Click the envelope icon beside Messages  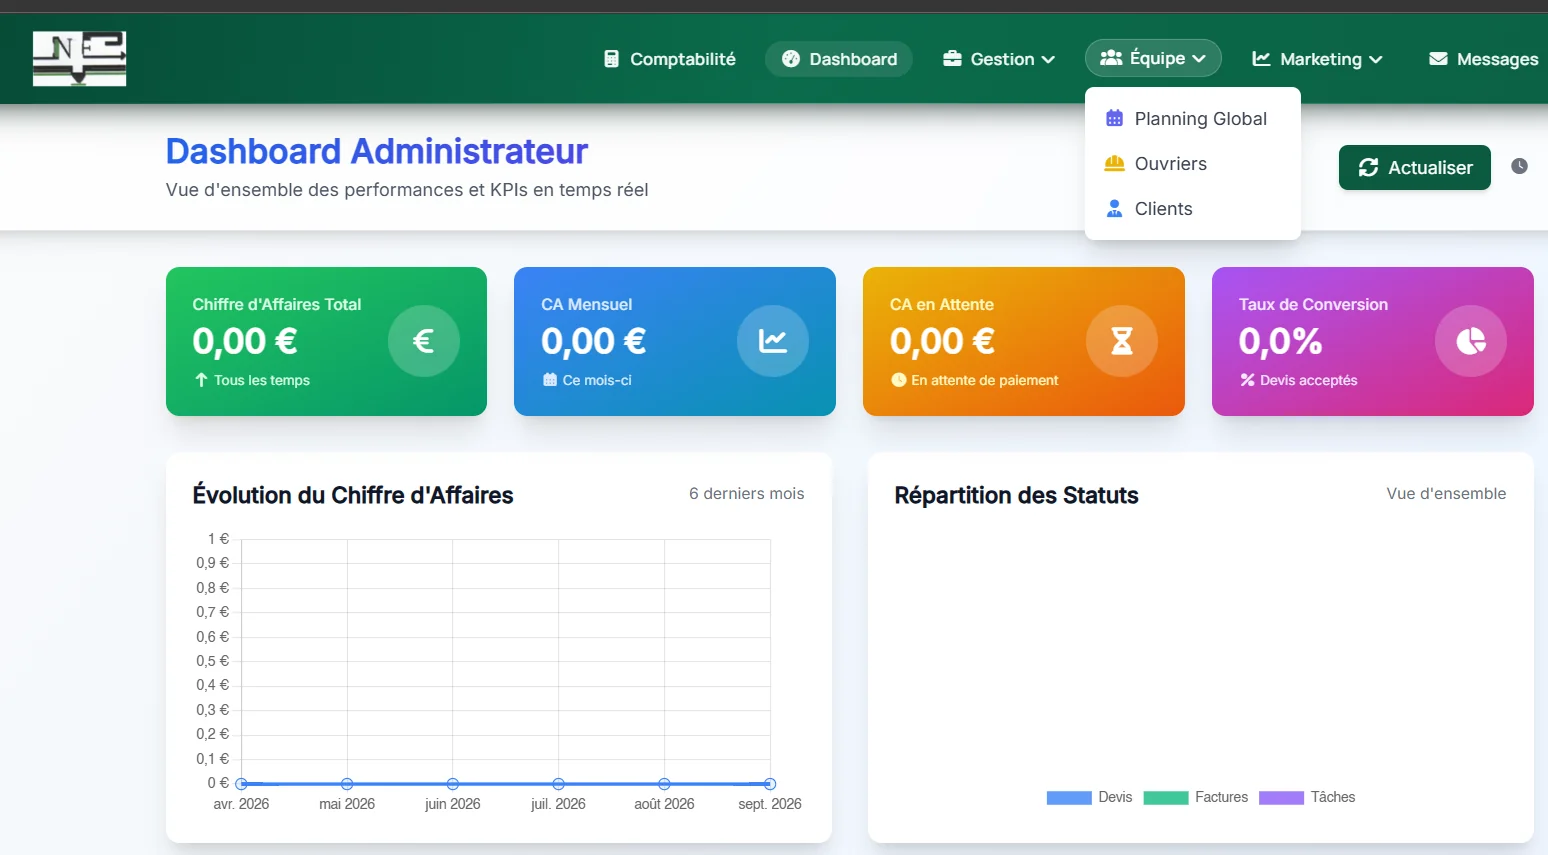[x=1438, y=59]
